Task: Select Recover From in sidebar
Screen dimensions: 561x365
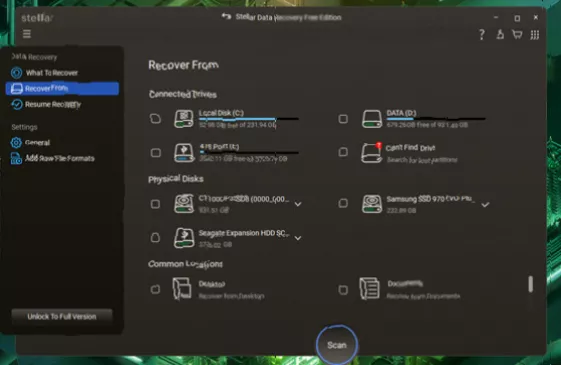Action: point(62,88)
